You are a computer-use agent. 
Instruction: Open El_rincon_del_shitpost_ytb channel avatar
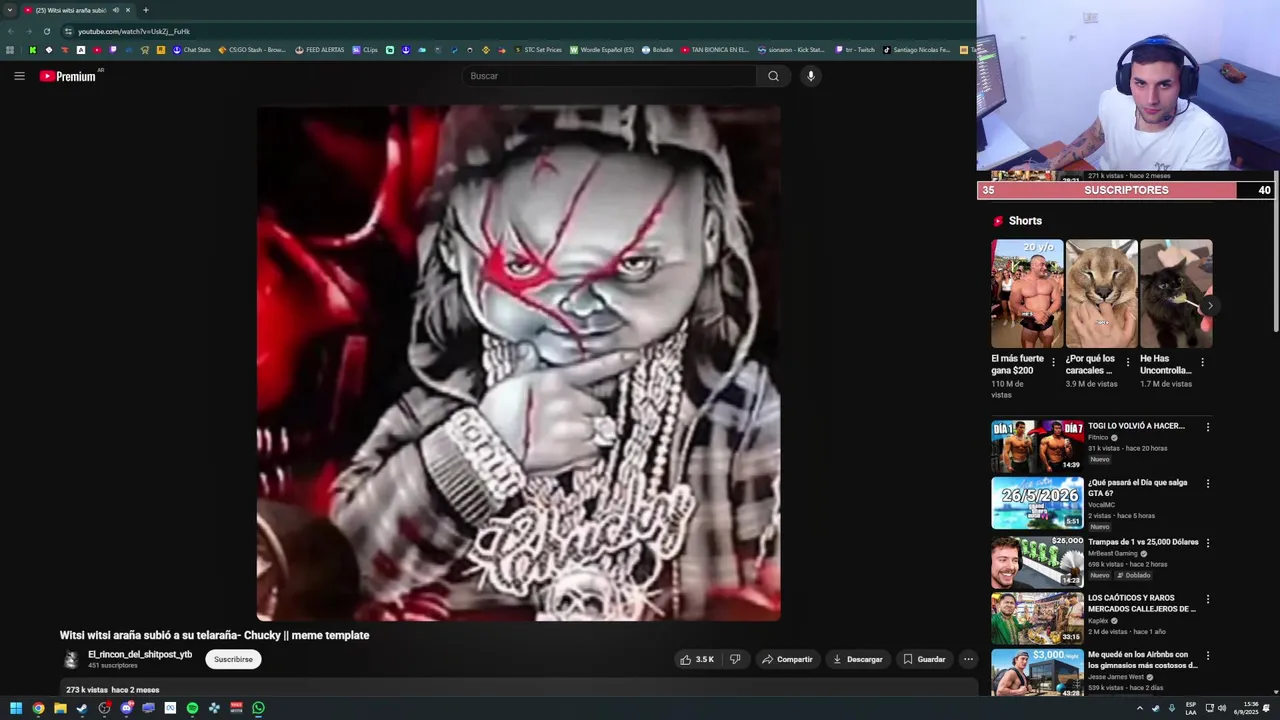(71, 659)
